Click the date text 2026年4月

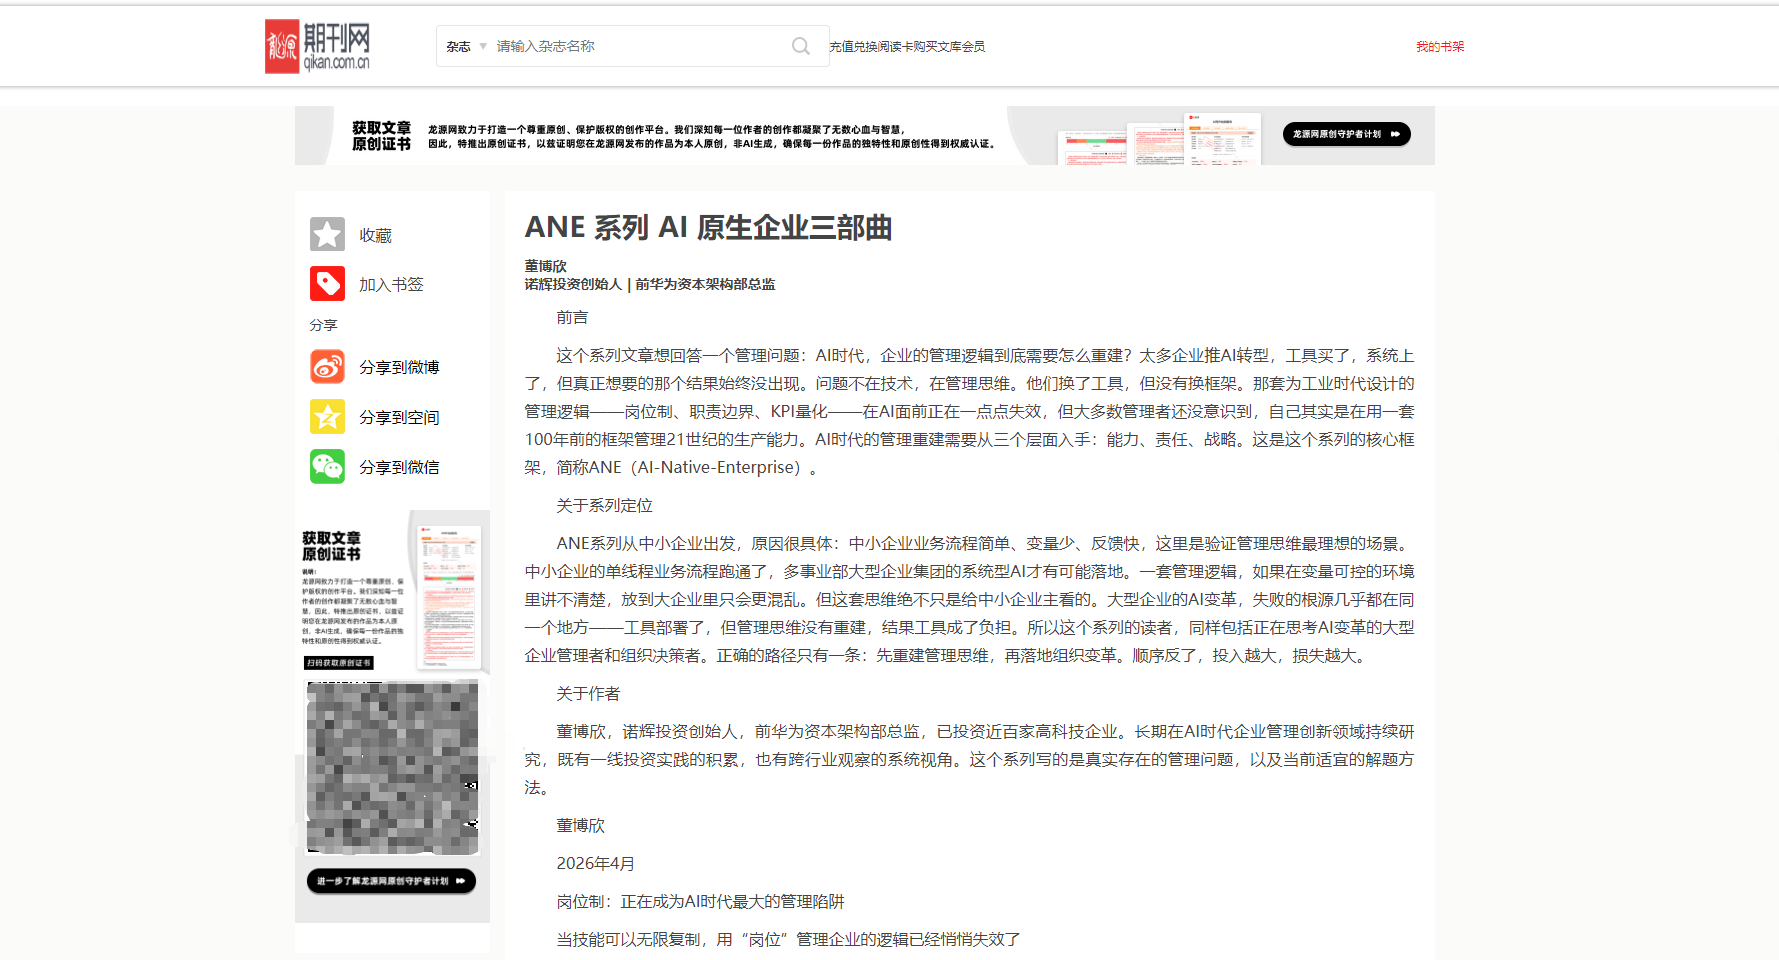(x=596, y=864)
